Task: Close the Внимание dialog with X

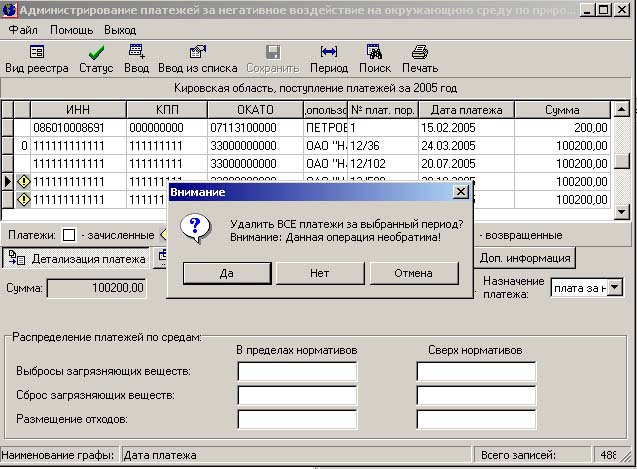Action: click(x=460, y=191)
